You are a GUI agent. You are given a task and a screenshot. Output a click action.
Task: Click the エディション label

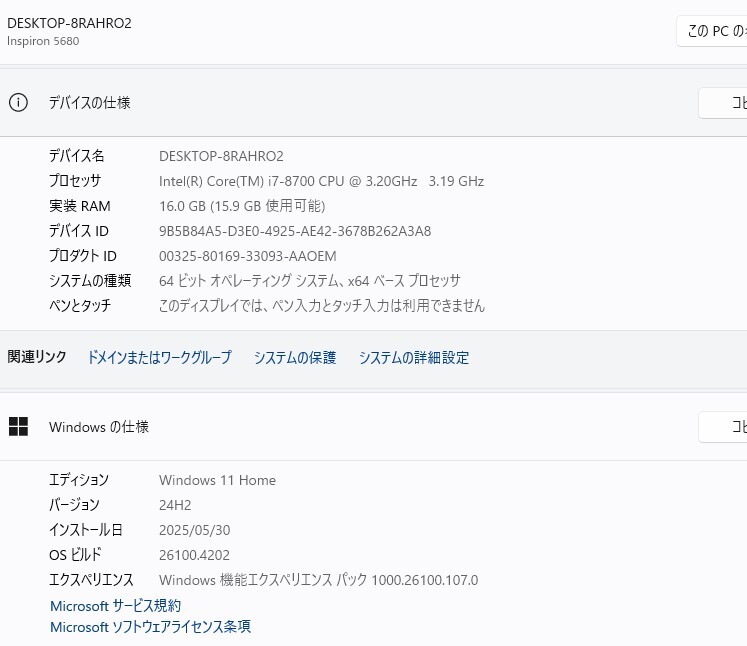pos(79,480)
